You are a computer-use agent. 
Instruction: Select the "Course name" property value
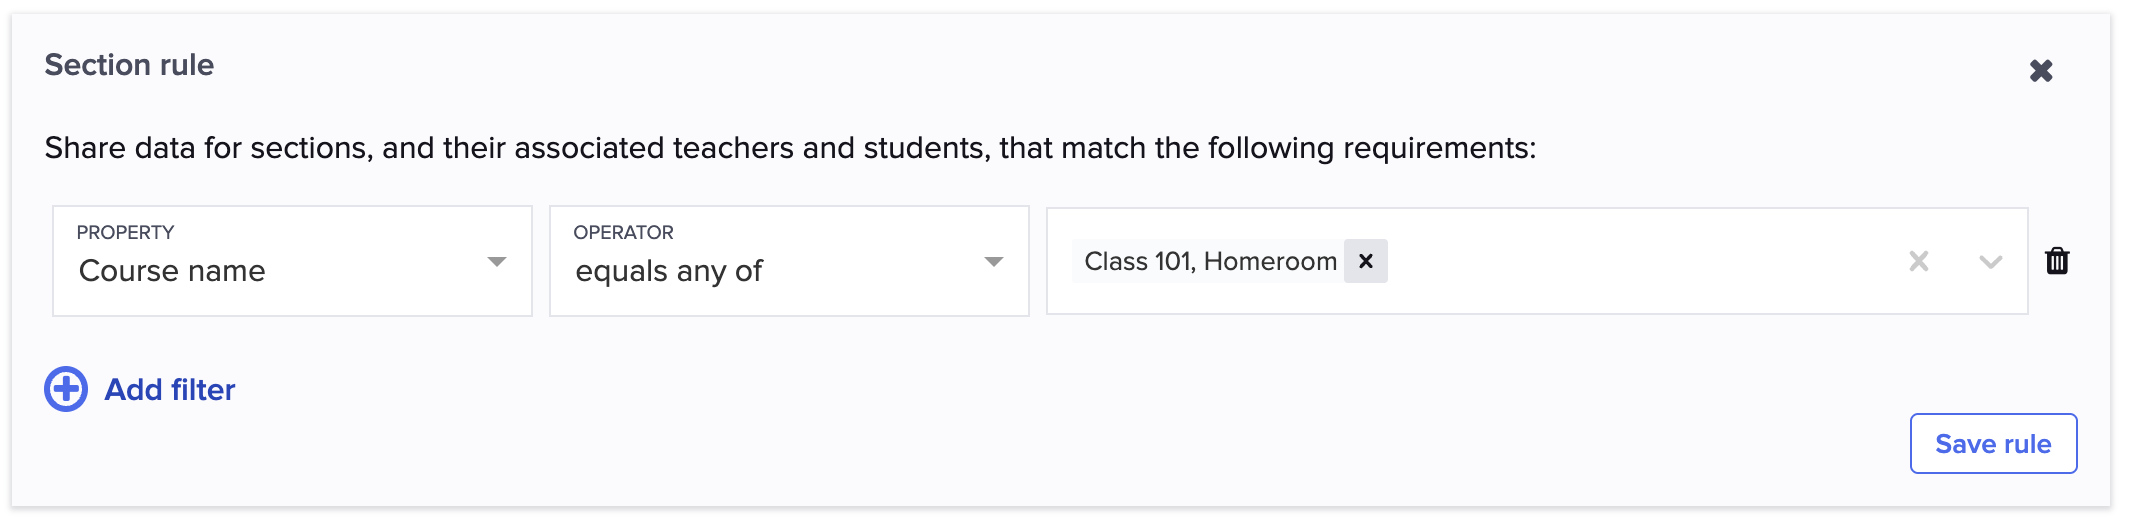[172, 271]
